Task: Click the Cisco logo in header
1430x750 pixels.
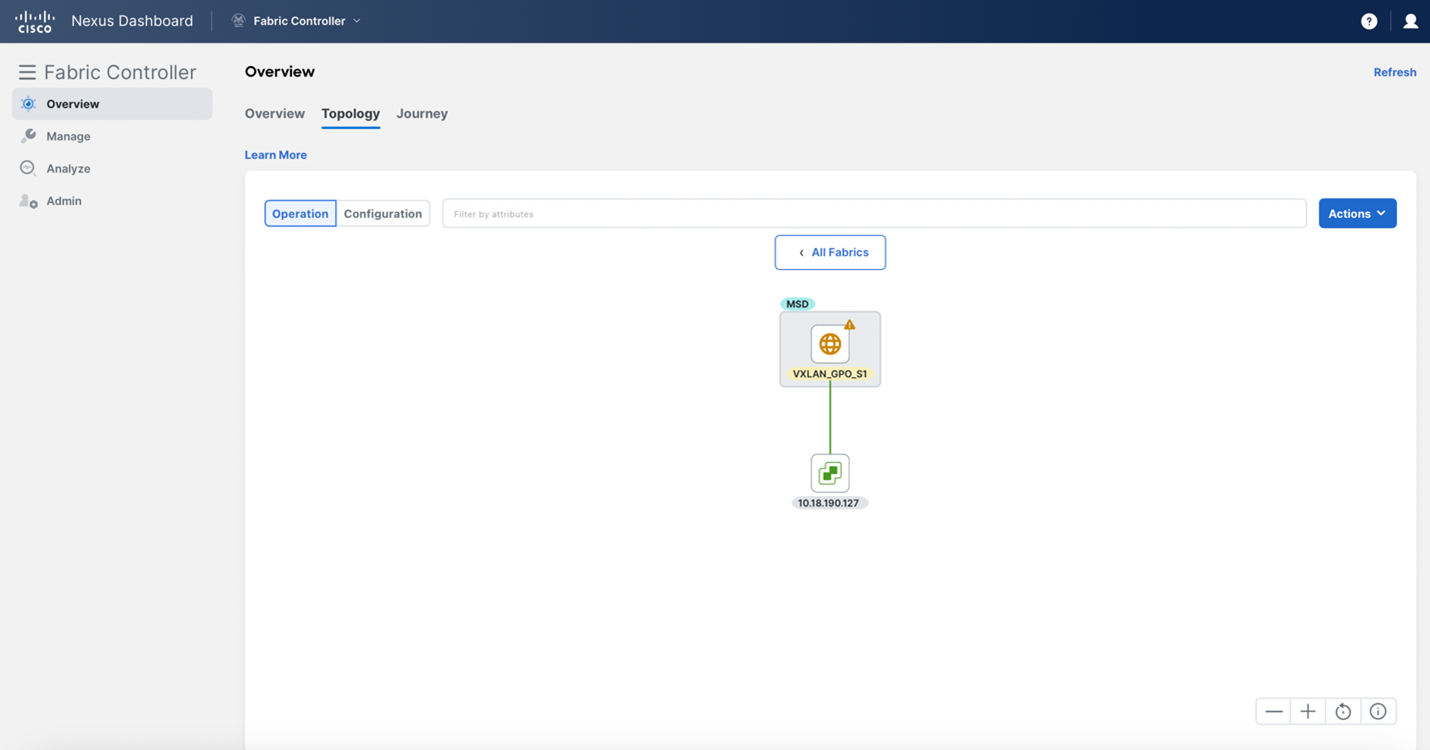Action: point(35,21)
